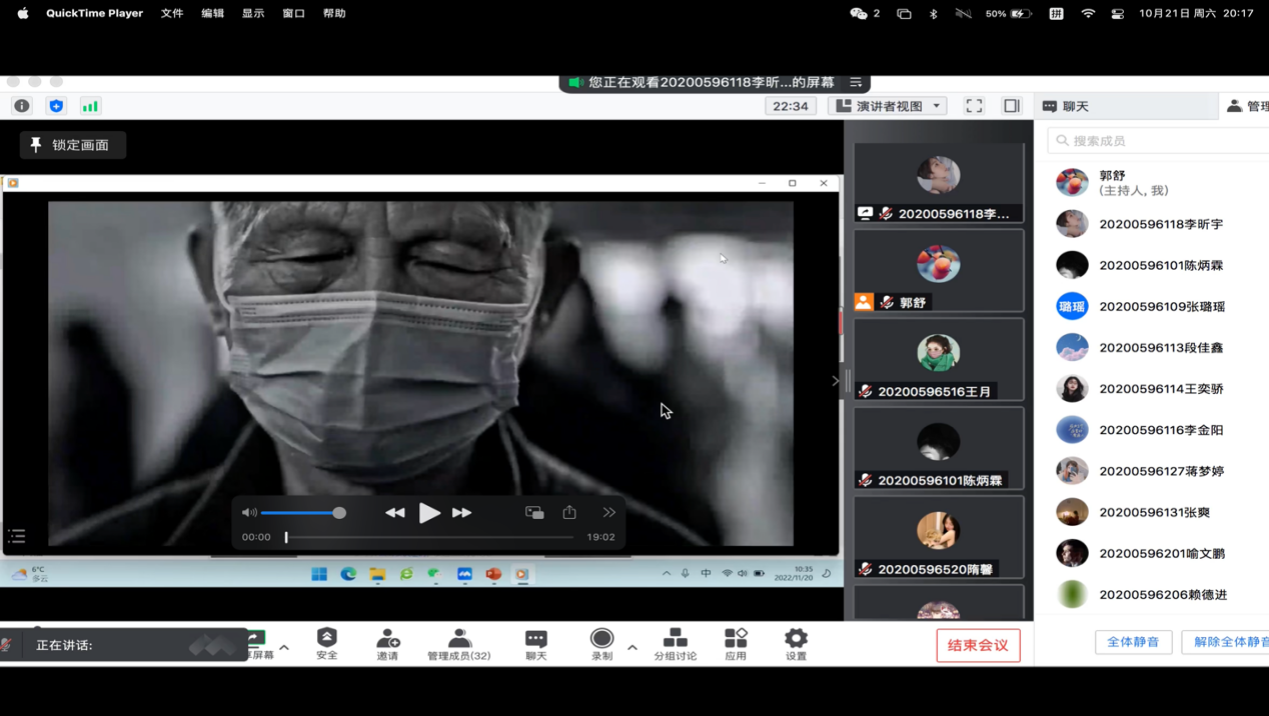Open the meeting info icon

pyautogui.click(x=22, y=106)
